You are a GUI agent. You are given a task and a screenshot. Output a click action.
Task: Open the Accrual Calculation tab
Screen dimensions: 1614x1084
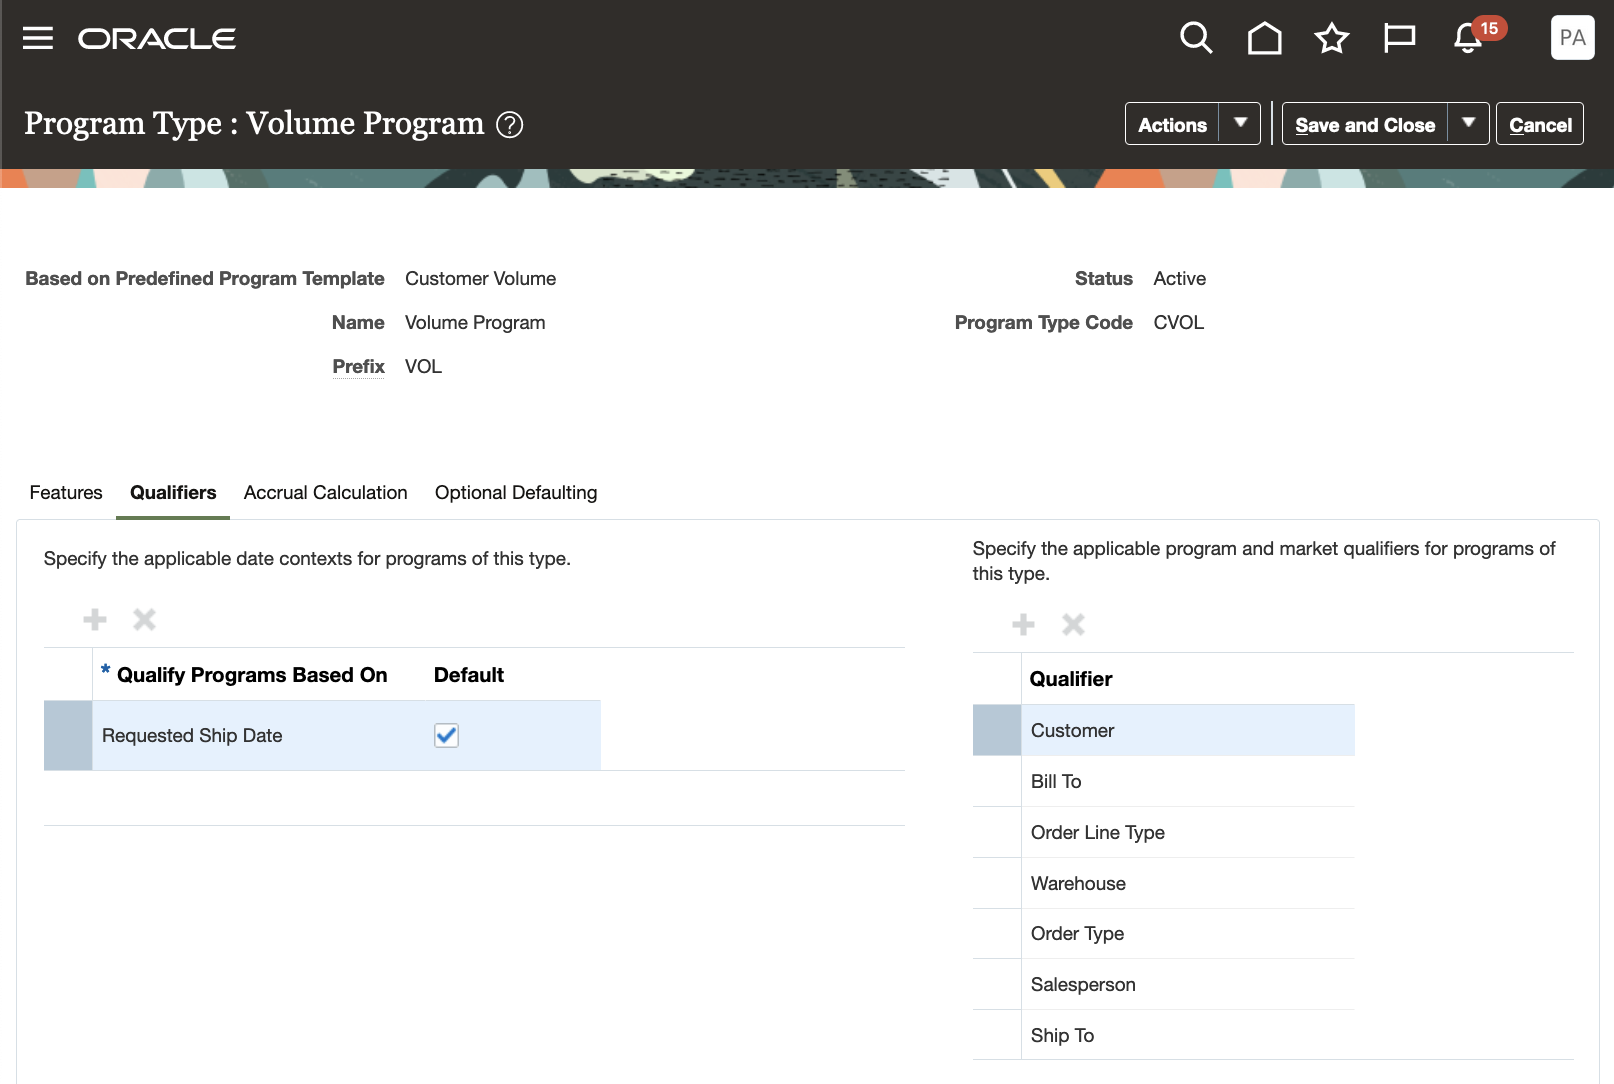click(325, 493)
